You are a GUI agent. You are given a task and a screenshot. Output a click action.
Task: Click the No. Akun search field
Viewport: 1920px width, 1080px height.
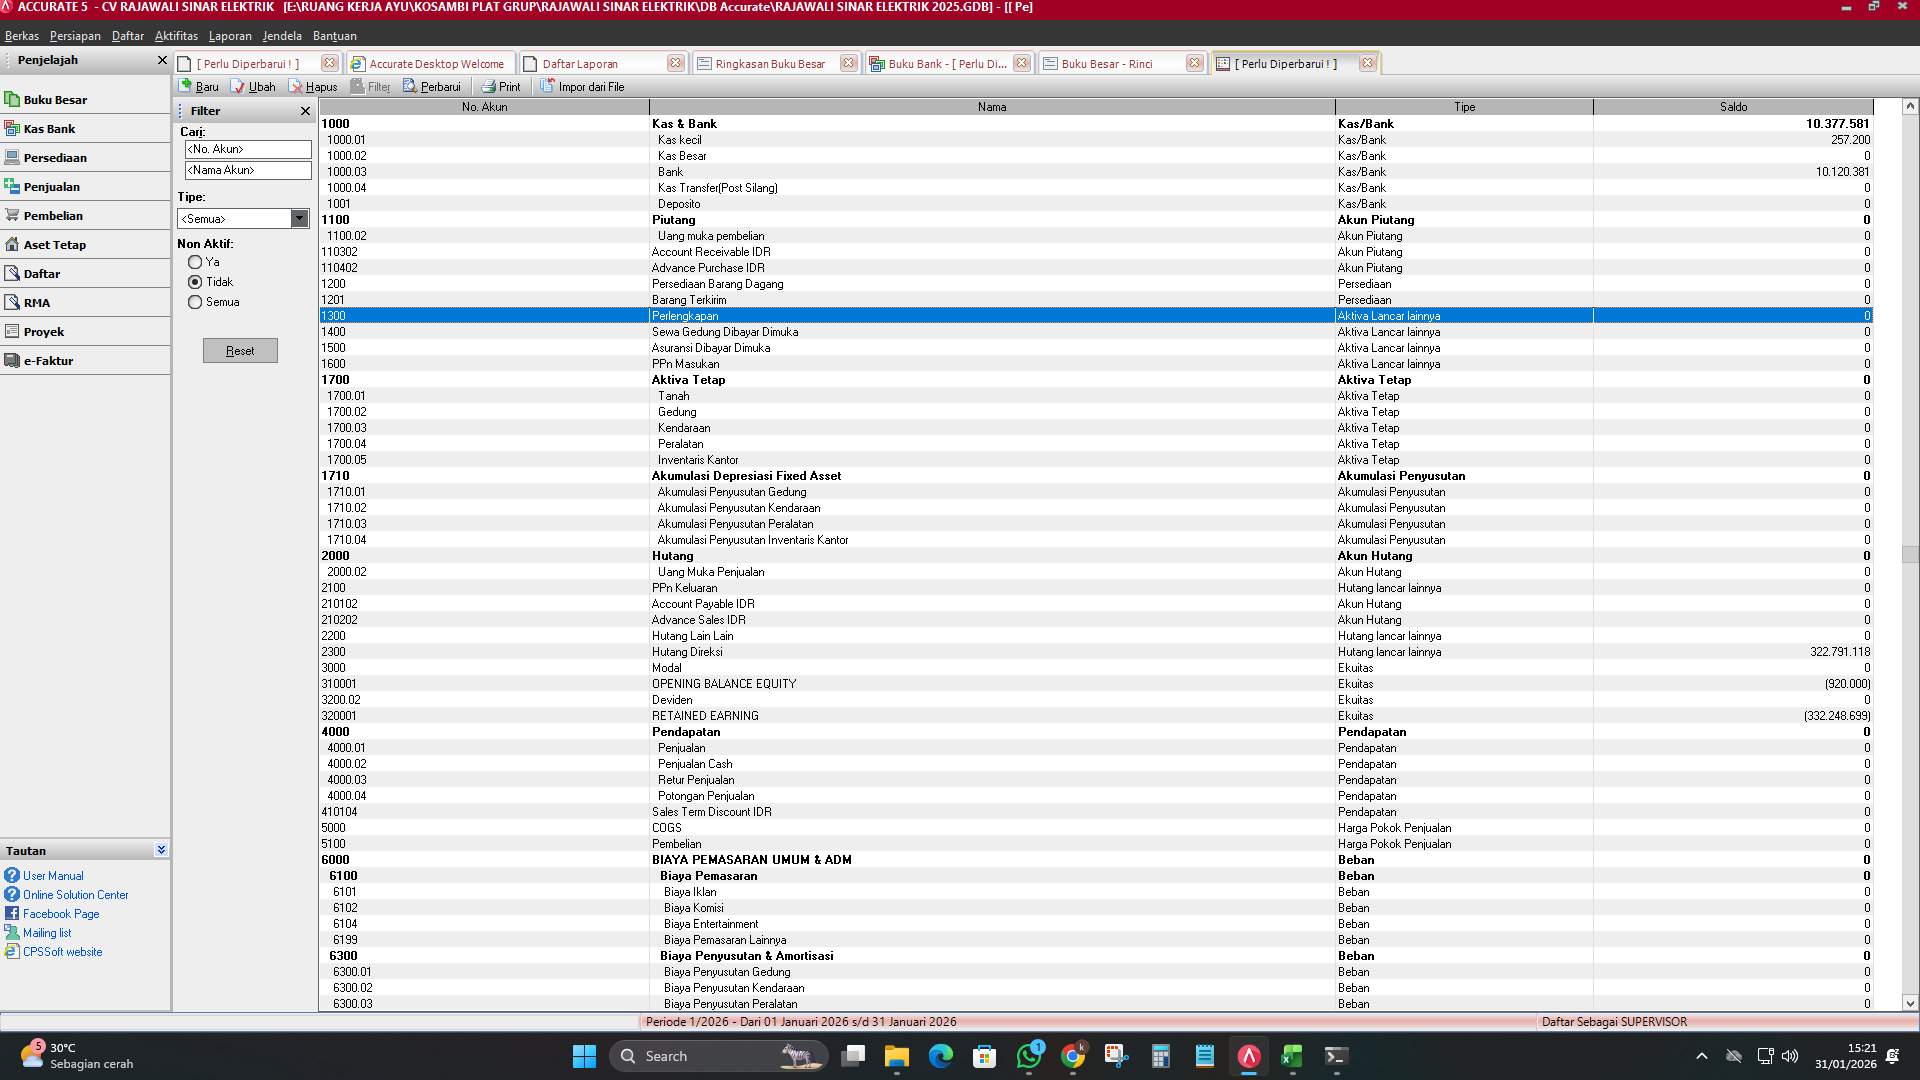pos(247,149)
